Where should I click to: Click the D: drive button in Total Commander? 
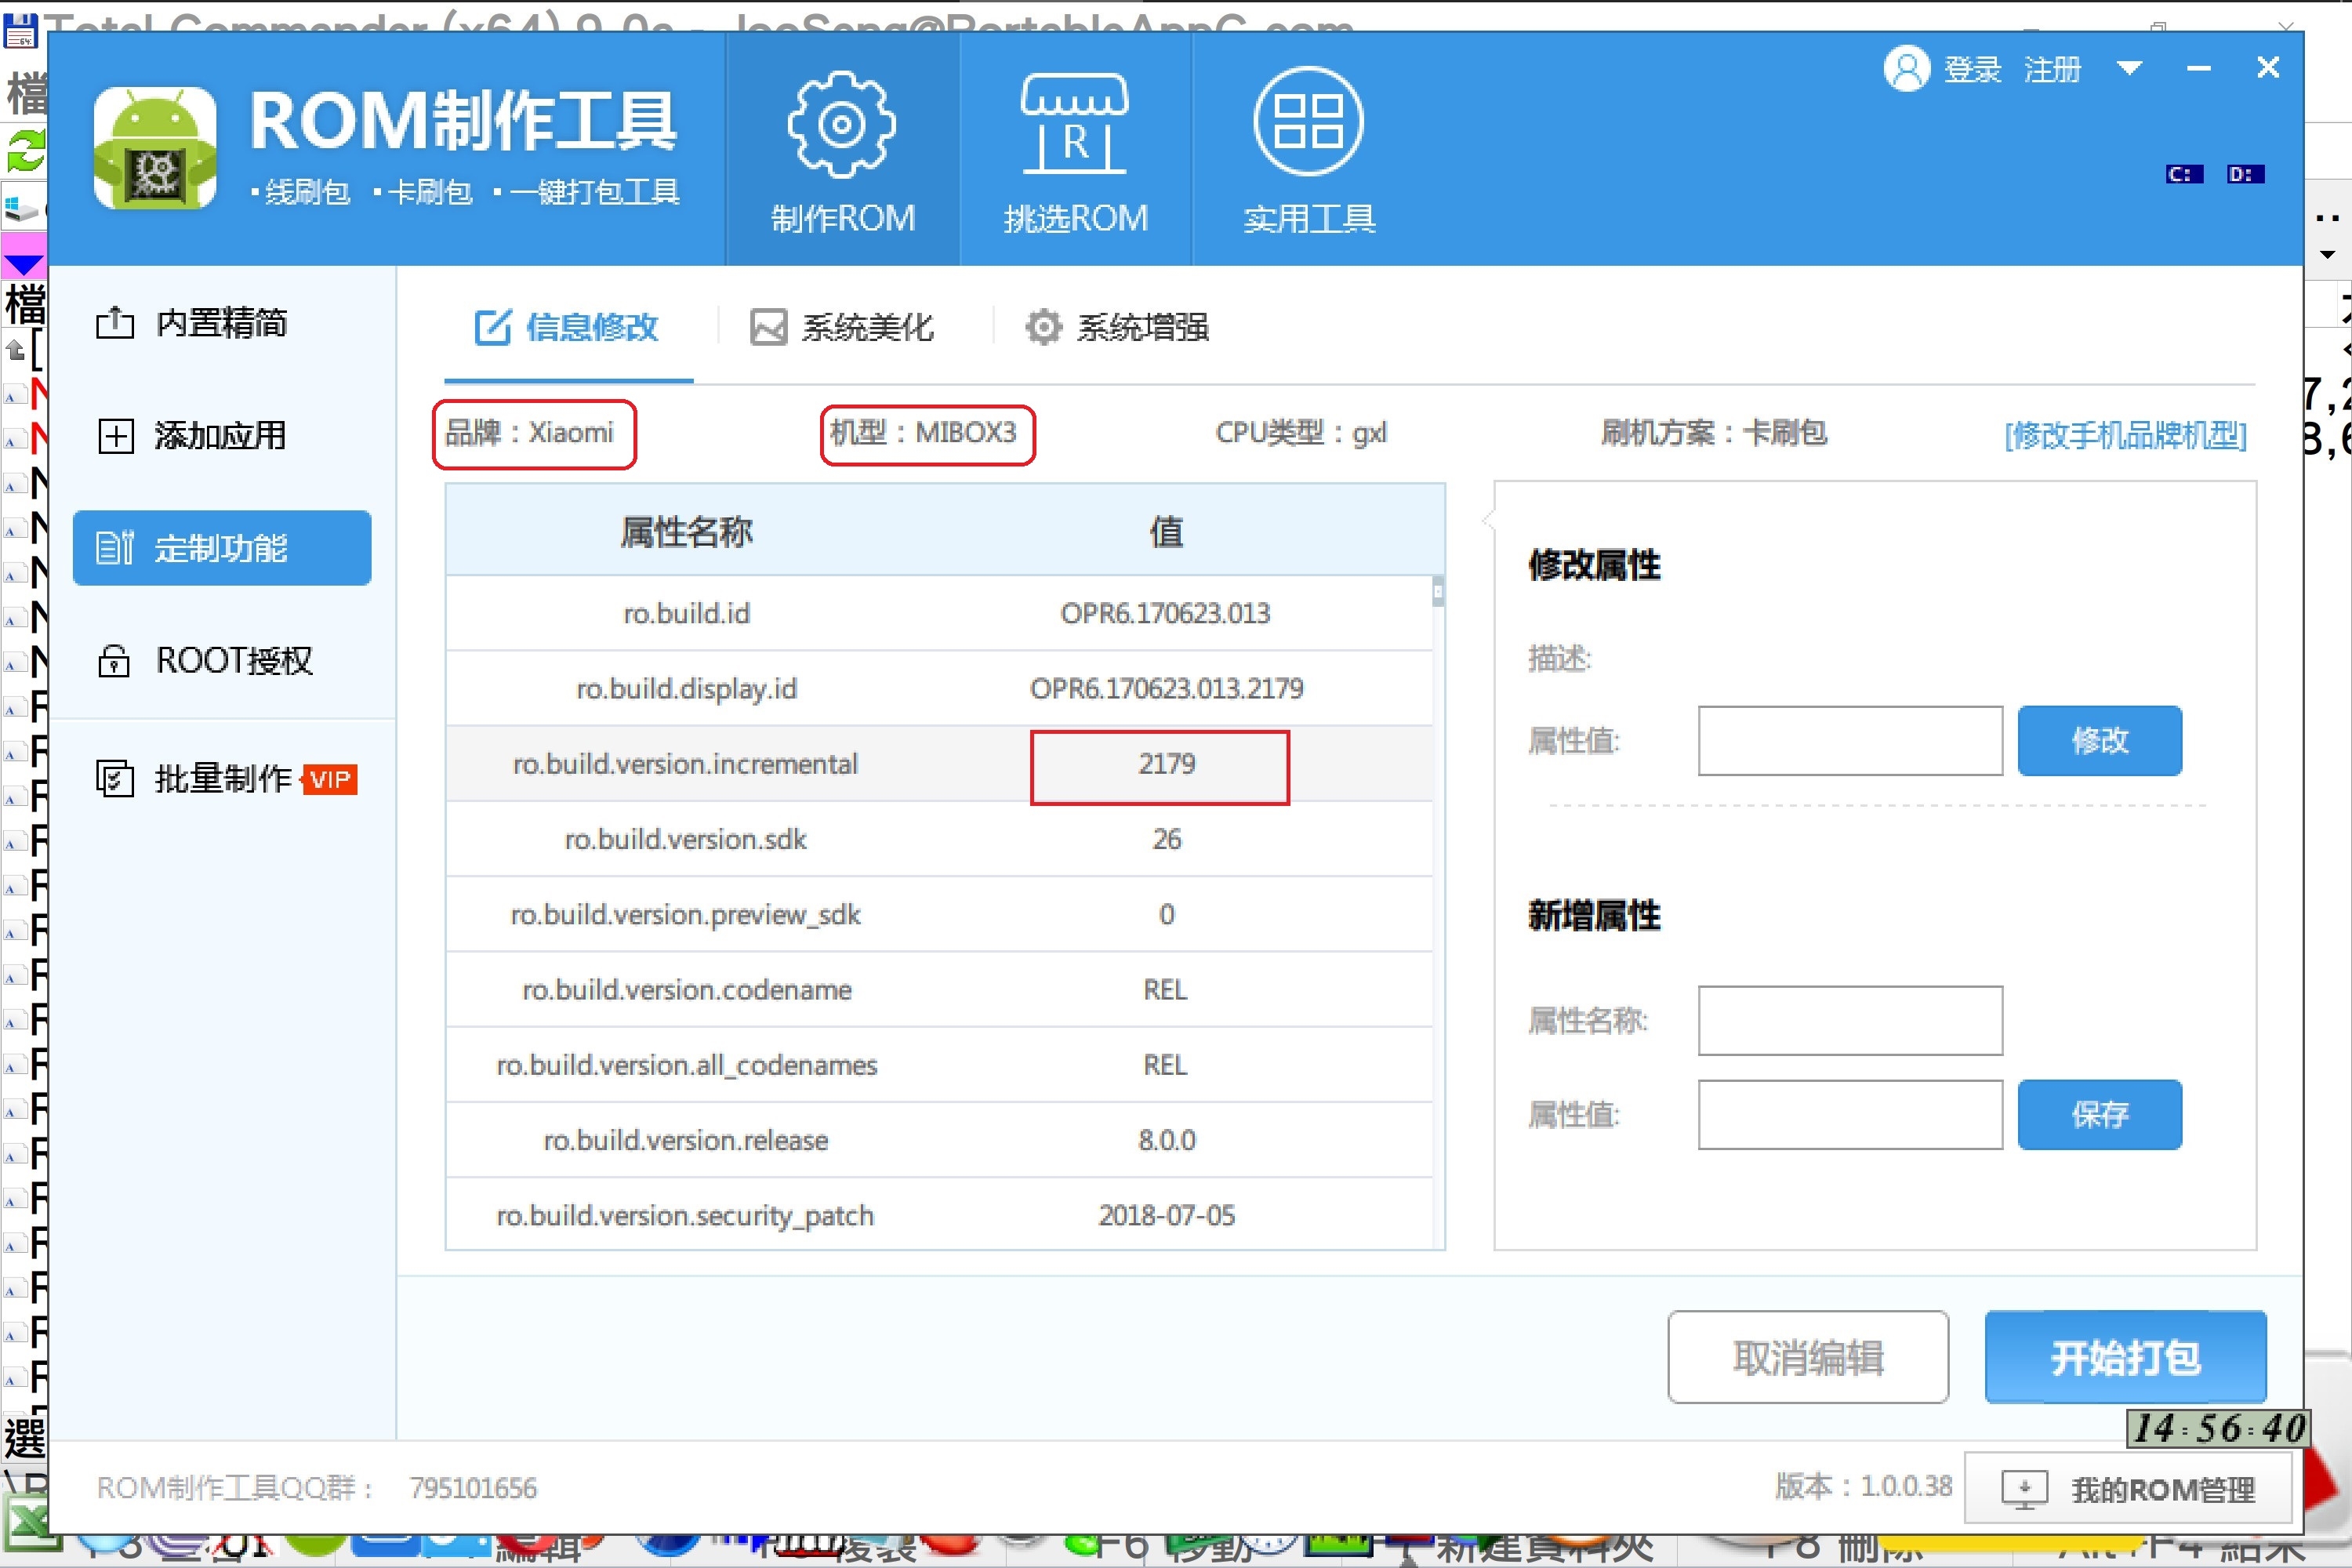pos(2245,174)
